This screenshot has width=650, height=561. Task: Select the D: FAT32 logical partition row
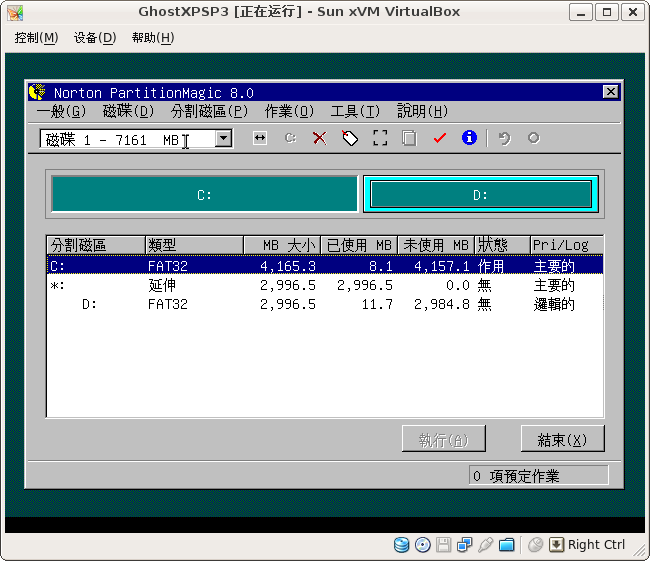pyautogui.click(x=325, y=304)
